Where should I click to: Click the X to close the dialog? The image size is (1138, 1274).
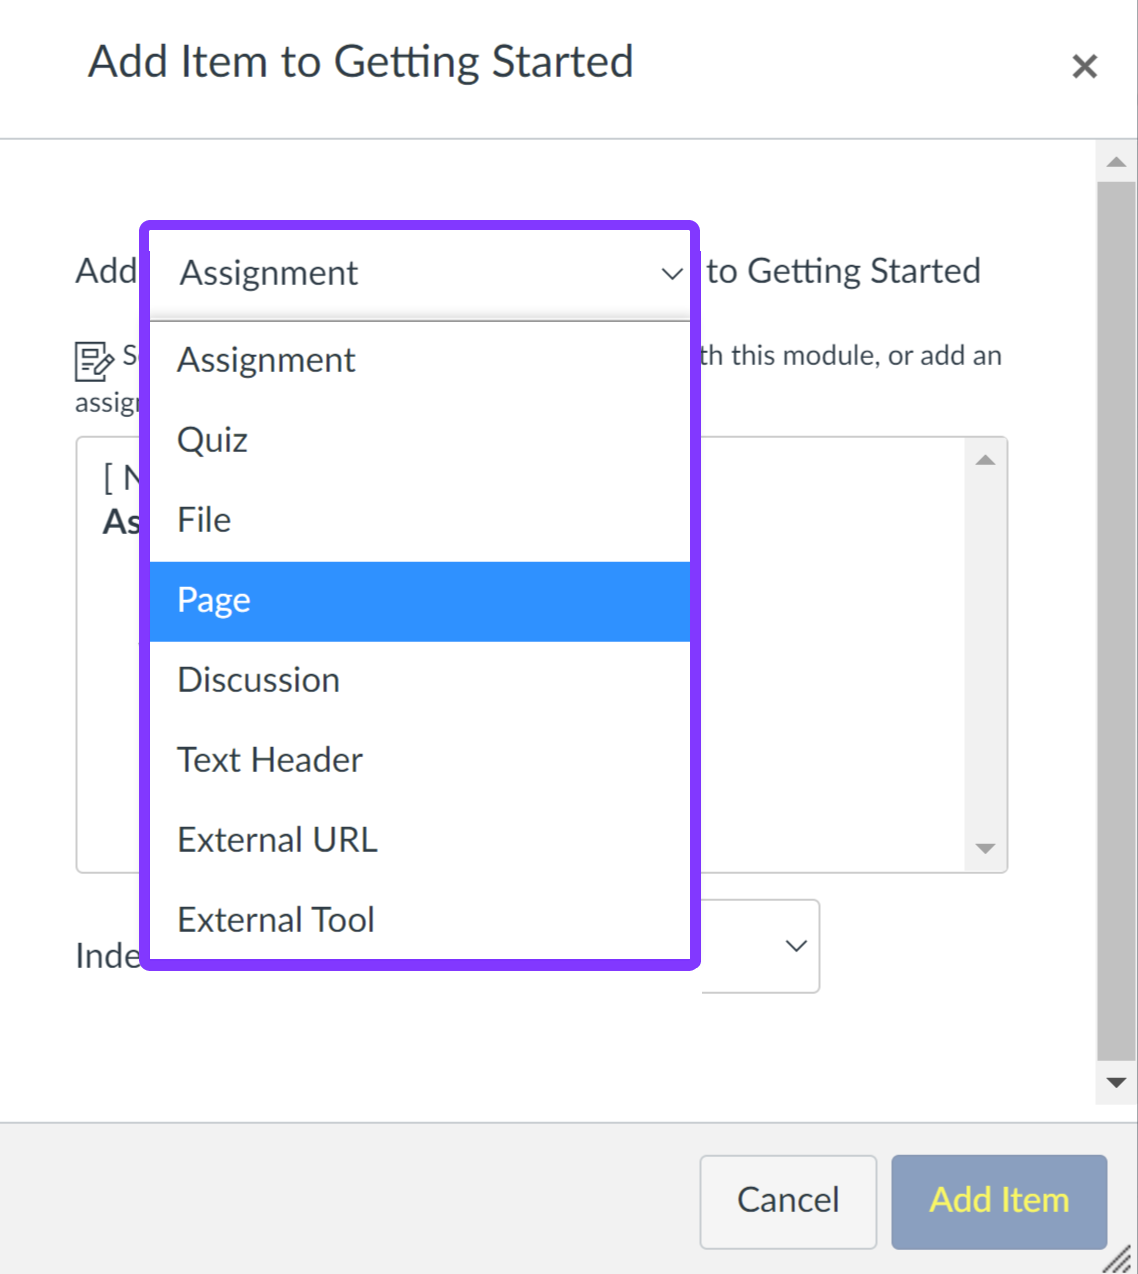1085,66
